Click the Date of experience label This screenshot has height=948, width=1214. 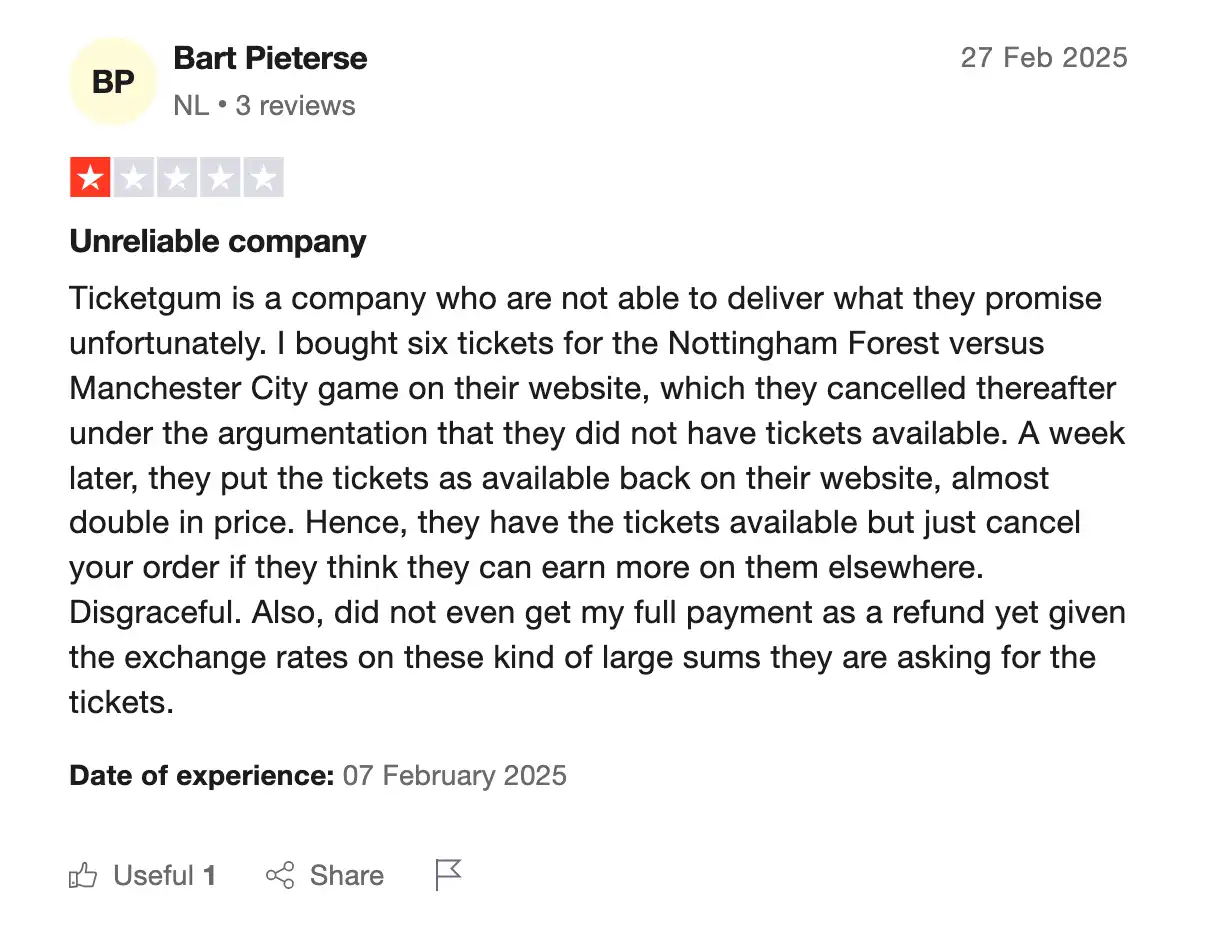[200, 775]
